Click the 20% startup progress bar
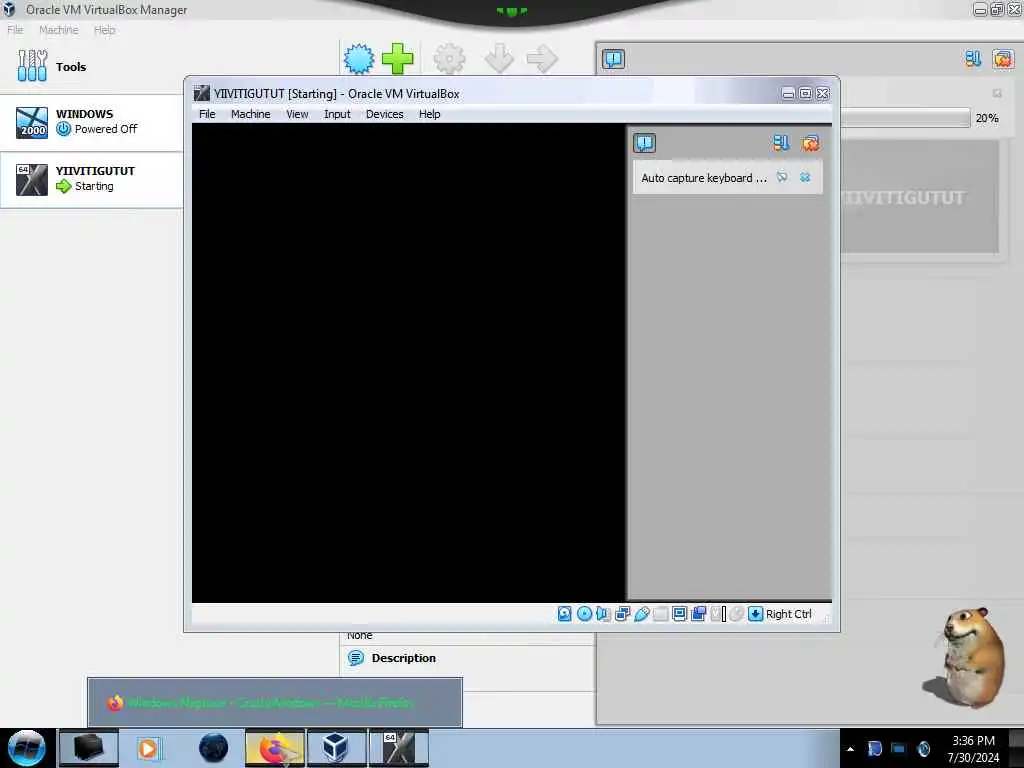 (x=905, y=118)
